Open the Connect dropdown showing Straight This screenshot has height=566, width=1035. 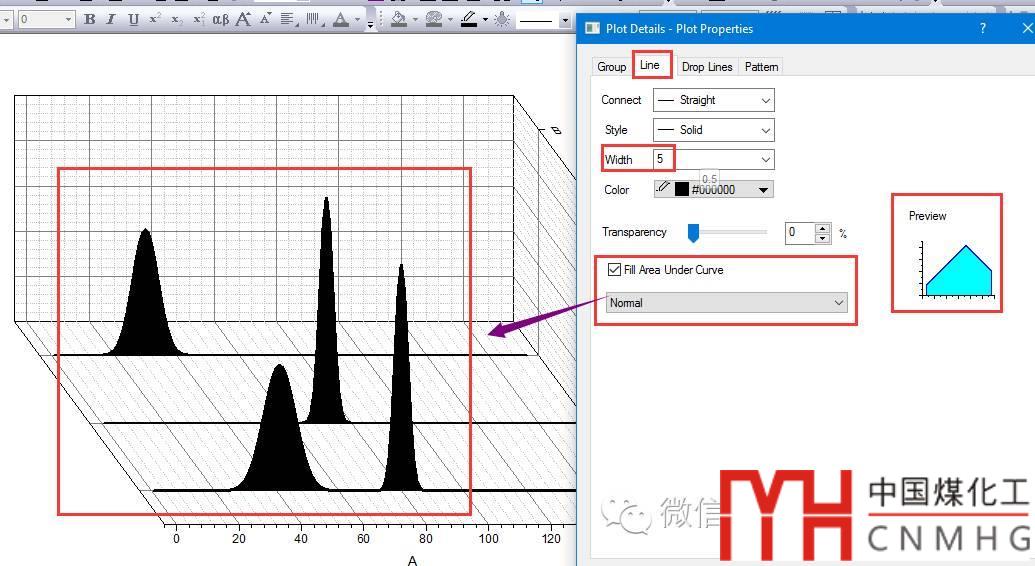(x=713, y=100)
